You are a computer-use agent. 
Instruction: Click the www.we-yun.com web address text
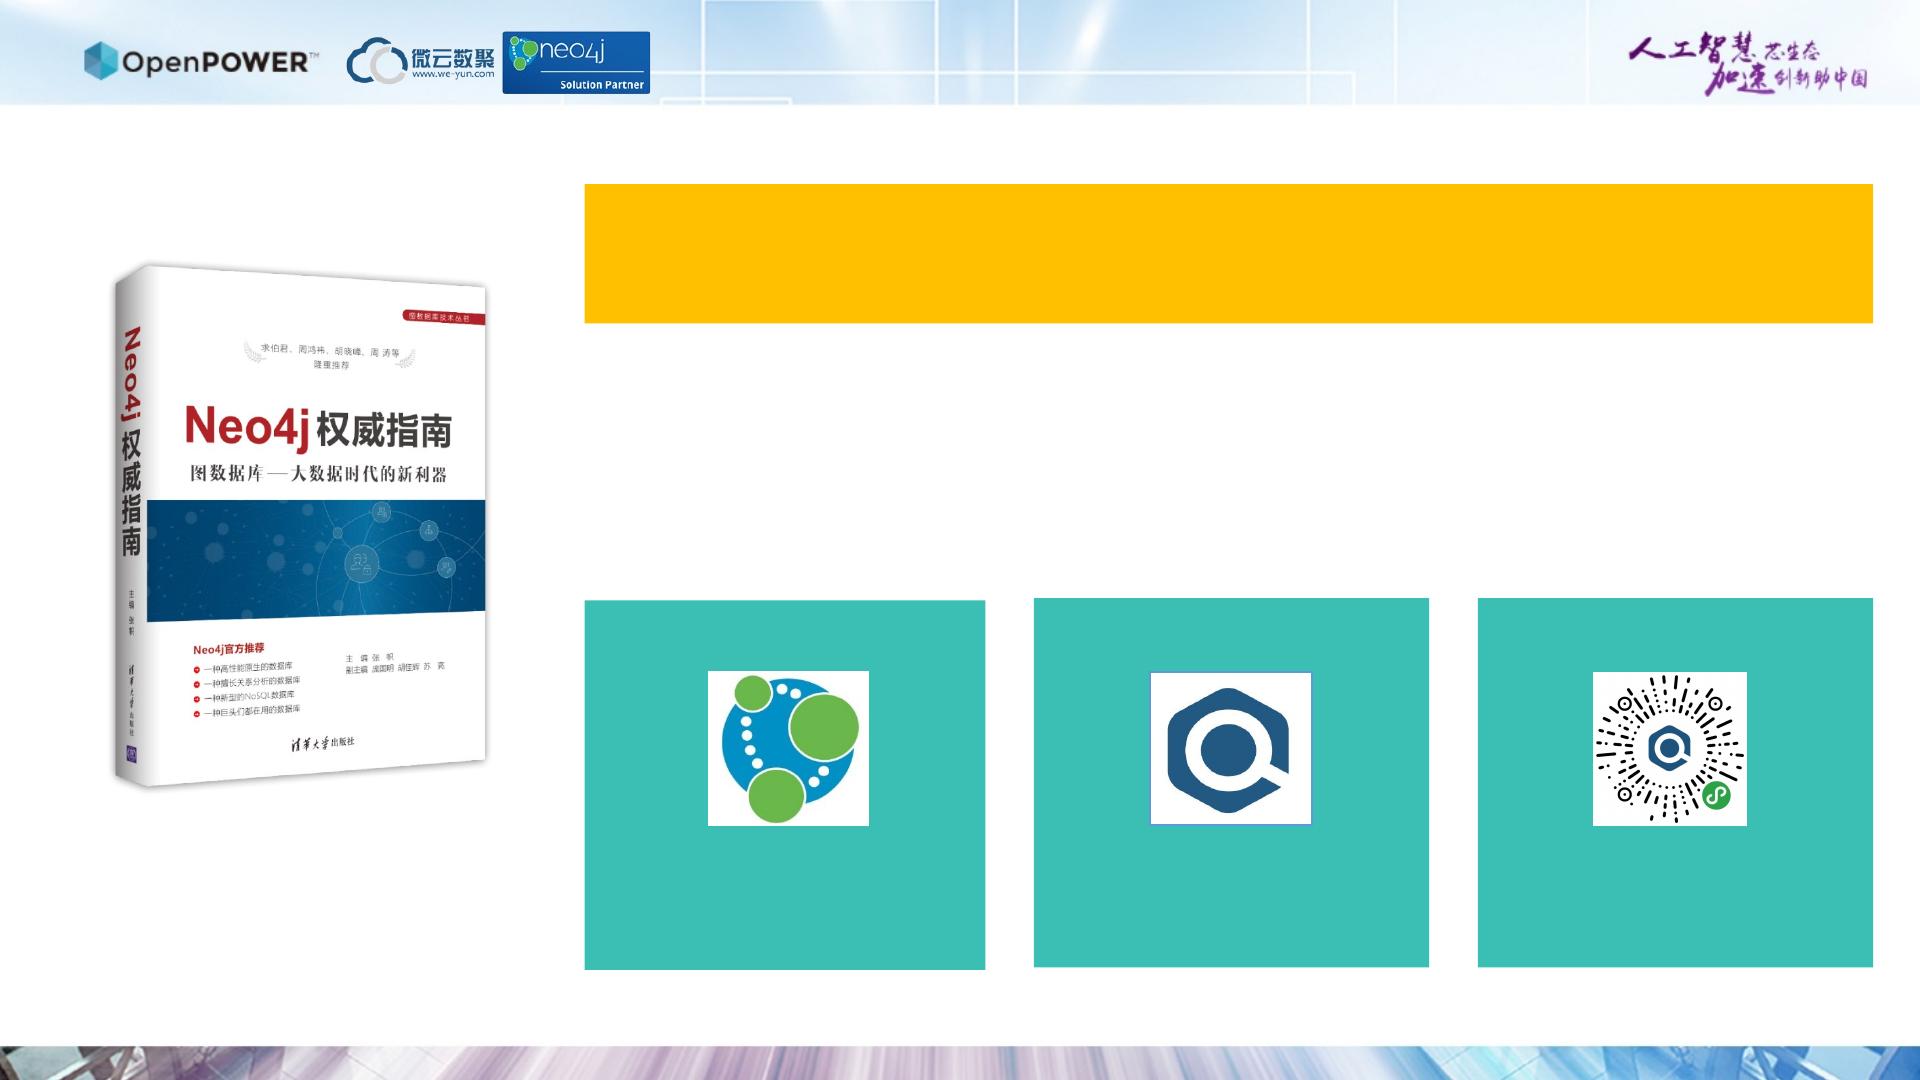point(453,74)
